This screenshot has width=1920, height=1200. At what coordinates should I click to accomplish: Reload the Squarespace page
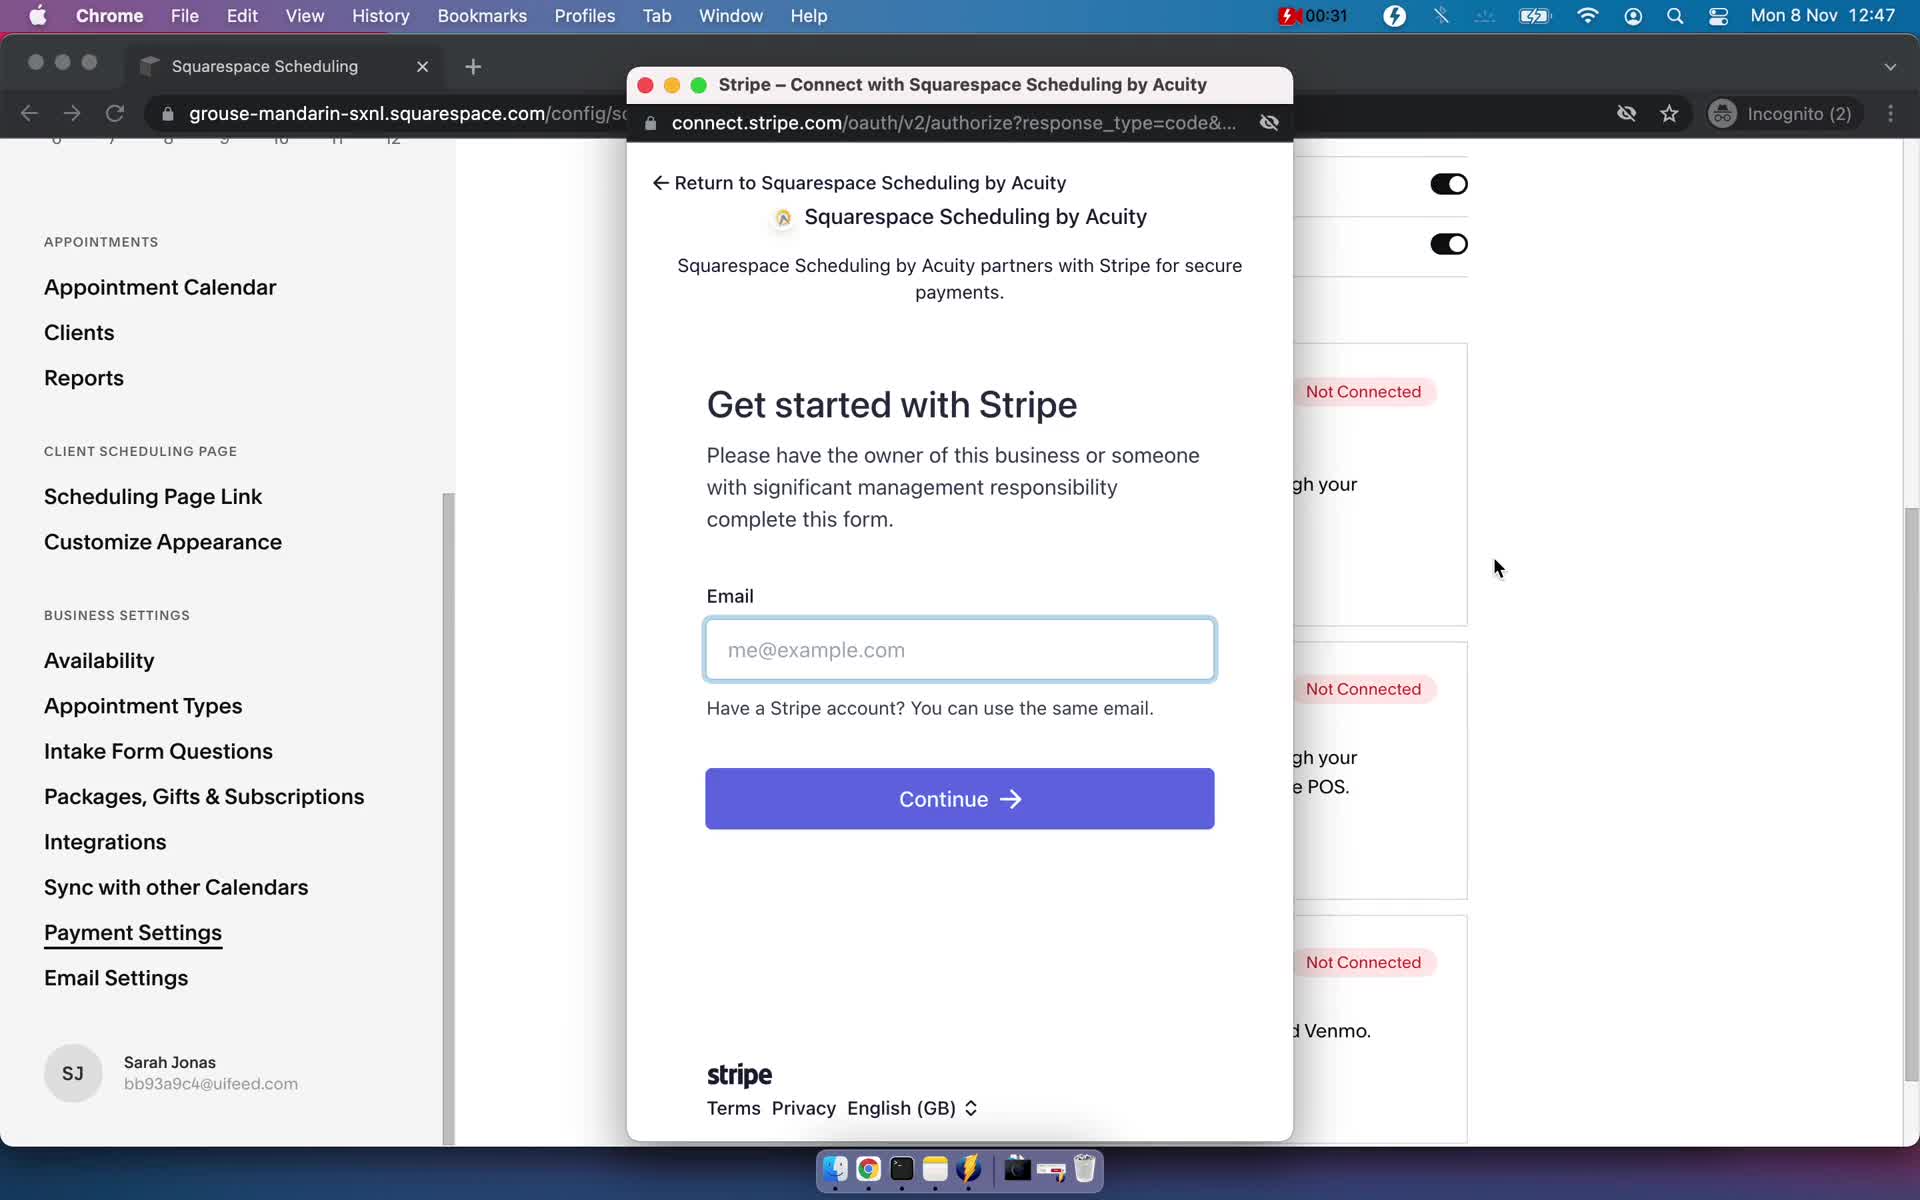115,114
